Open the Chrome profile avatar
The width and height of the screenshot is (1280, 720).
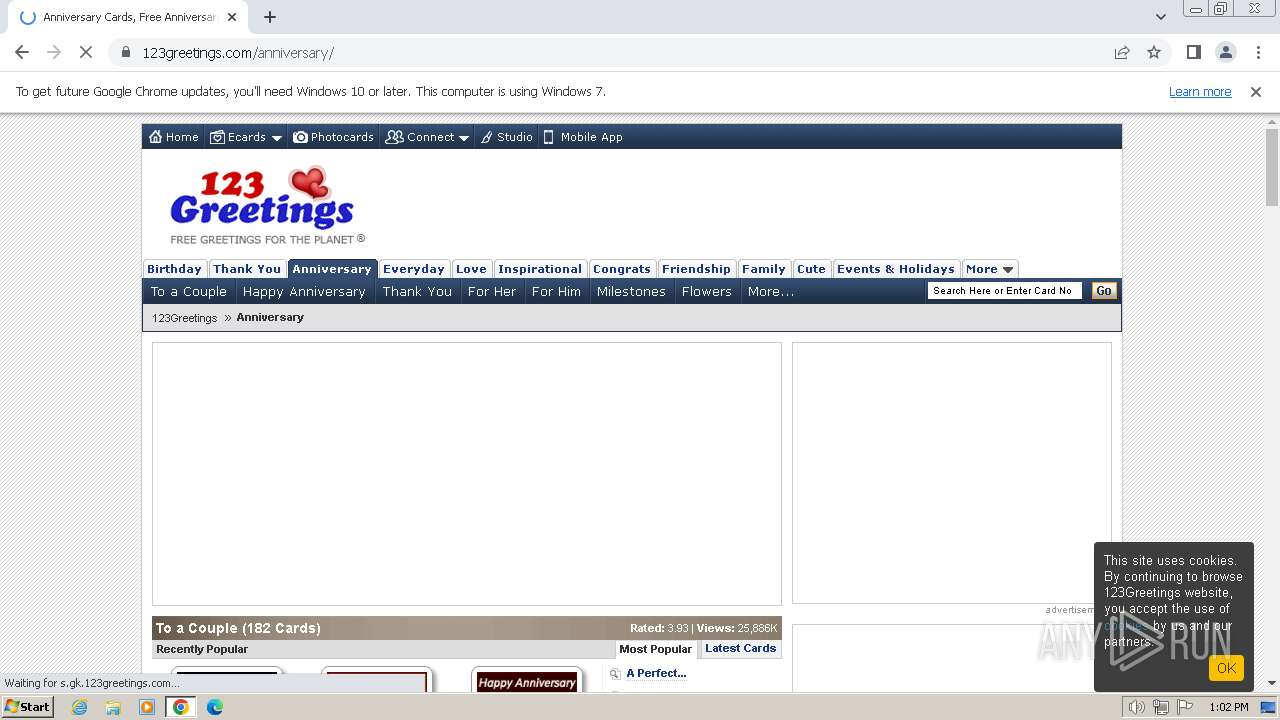(x=1225, y=52)
